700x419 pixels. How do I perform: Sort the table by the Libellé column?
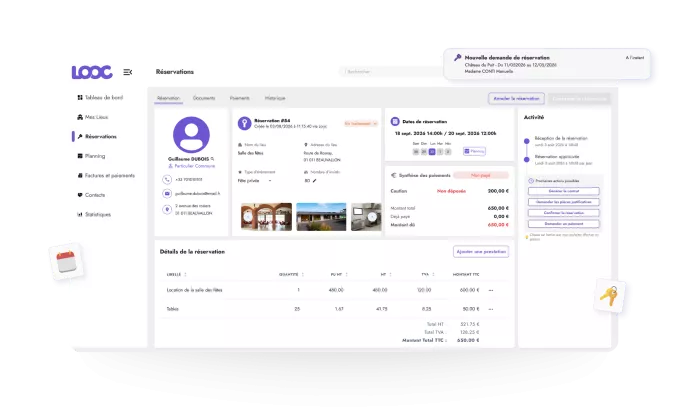185,274
